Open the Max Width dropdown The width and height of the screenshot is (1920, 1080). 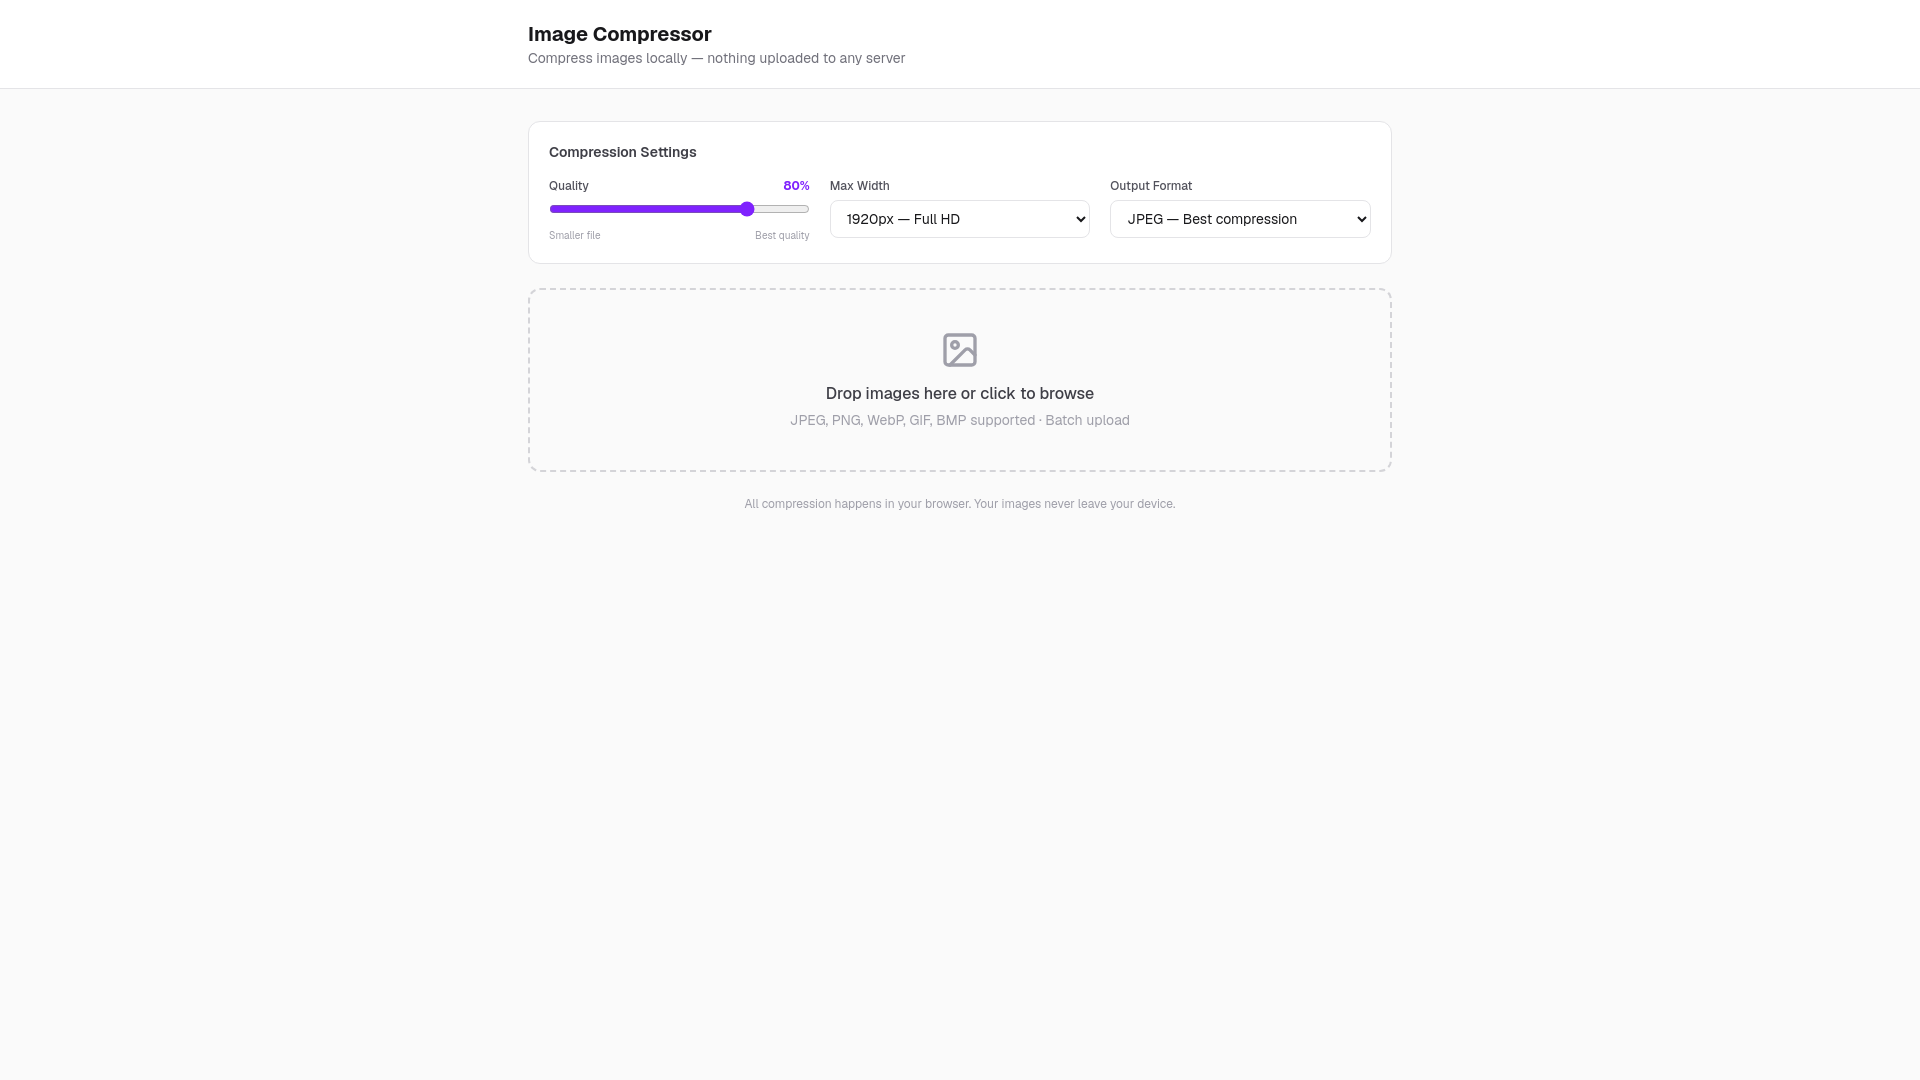(x=959, y=219)
